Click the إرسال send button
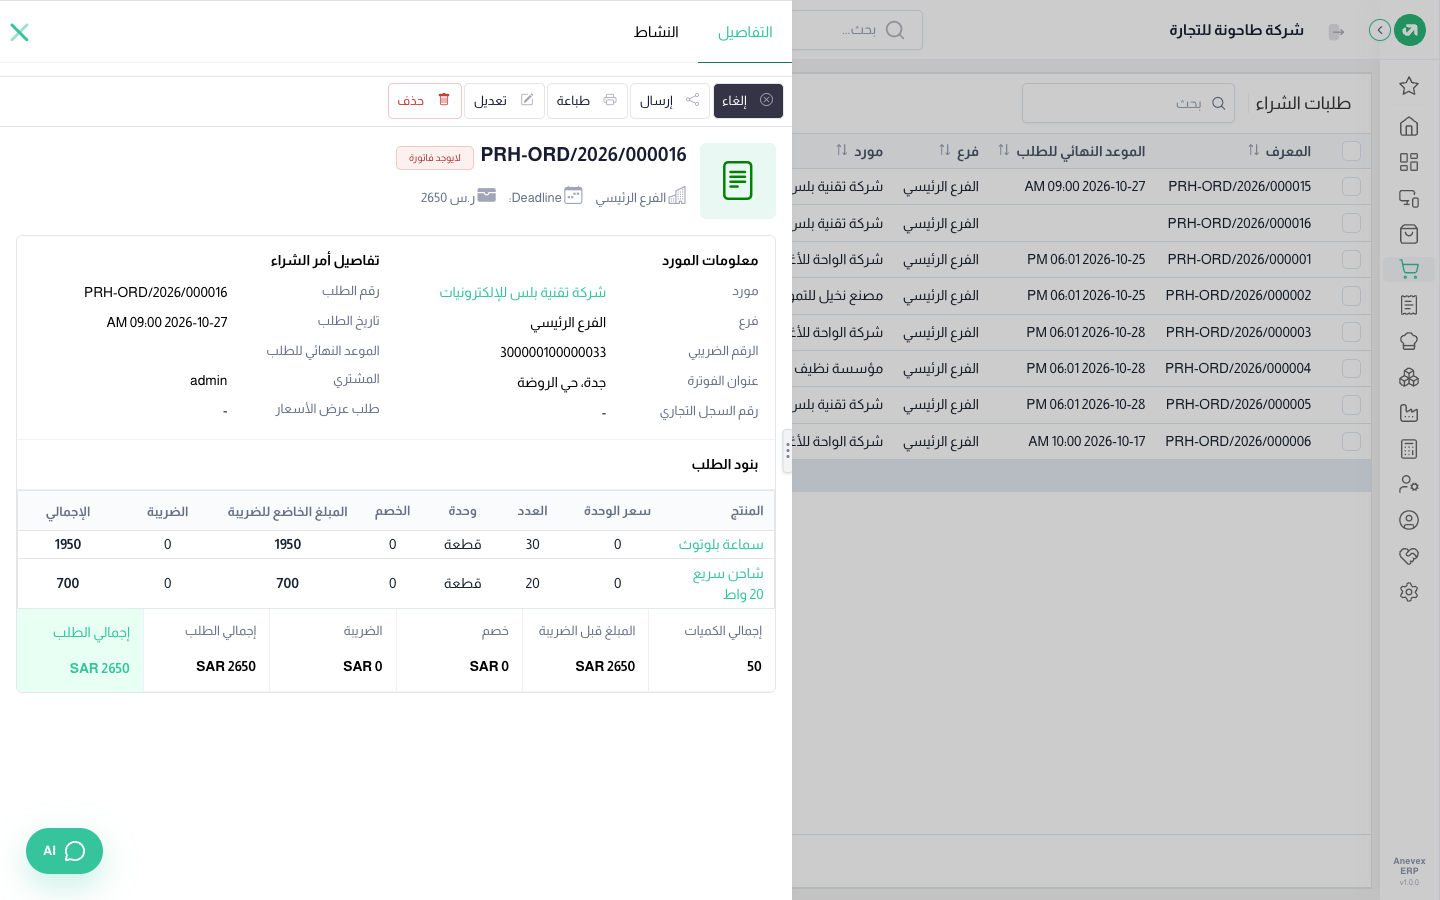 pos(670,101)
